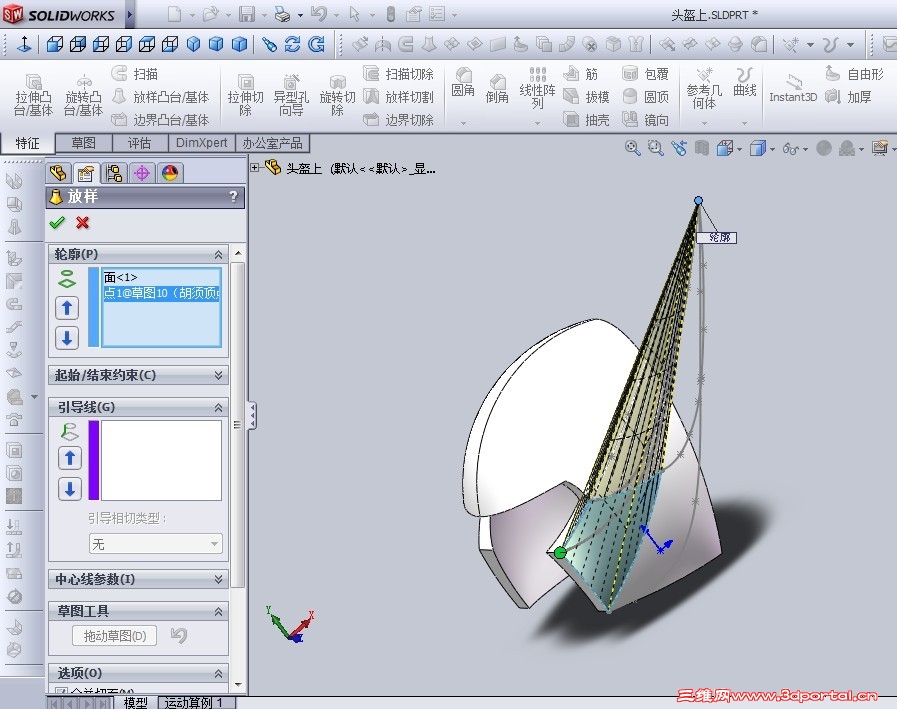Click the Revolved Boss/Base (旋转凸台/基体) tool

(84, 95)
